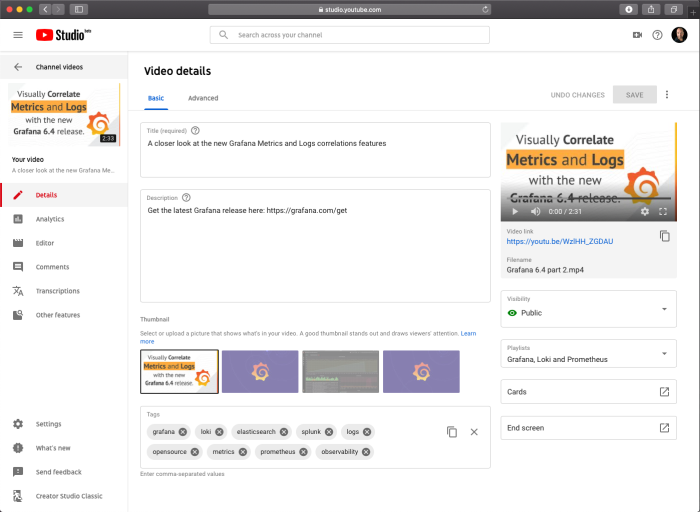Viewport: 700px width, 512px height.
Task: Open the Cards editor external link icon
Action: click(x=664, y=391)
